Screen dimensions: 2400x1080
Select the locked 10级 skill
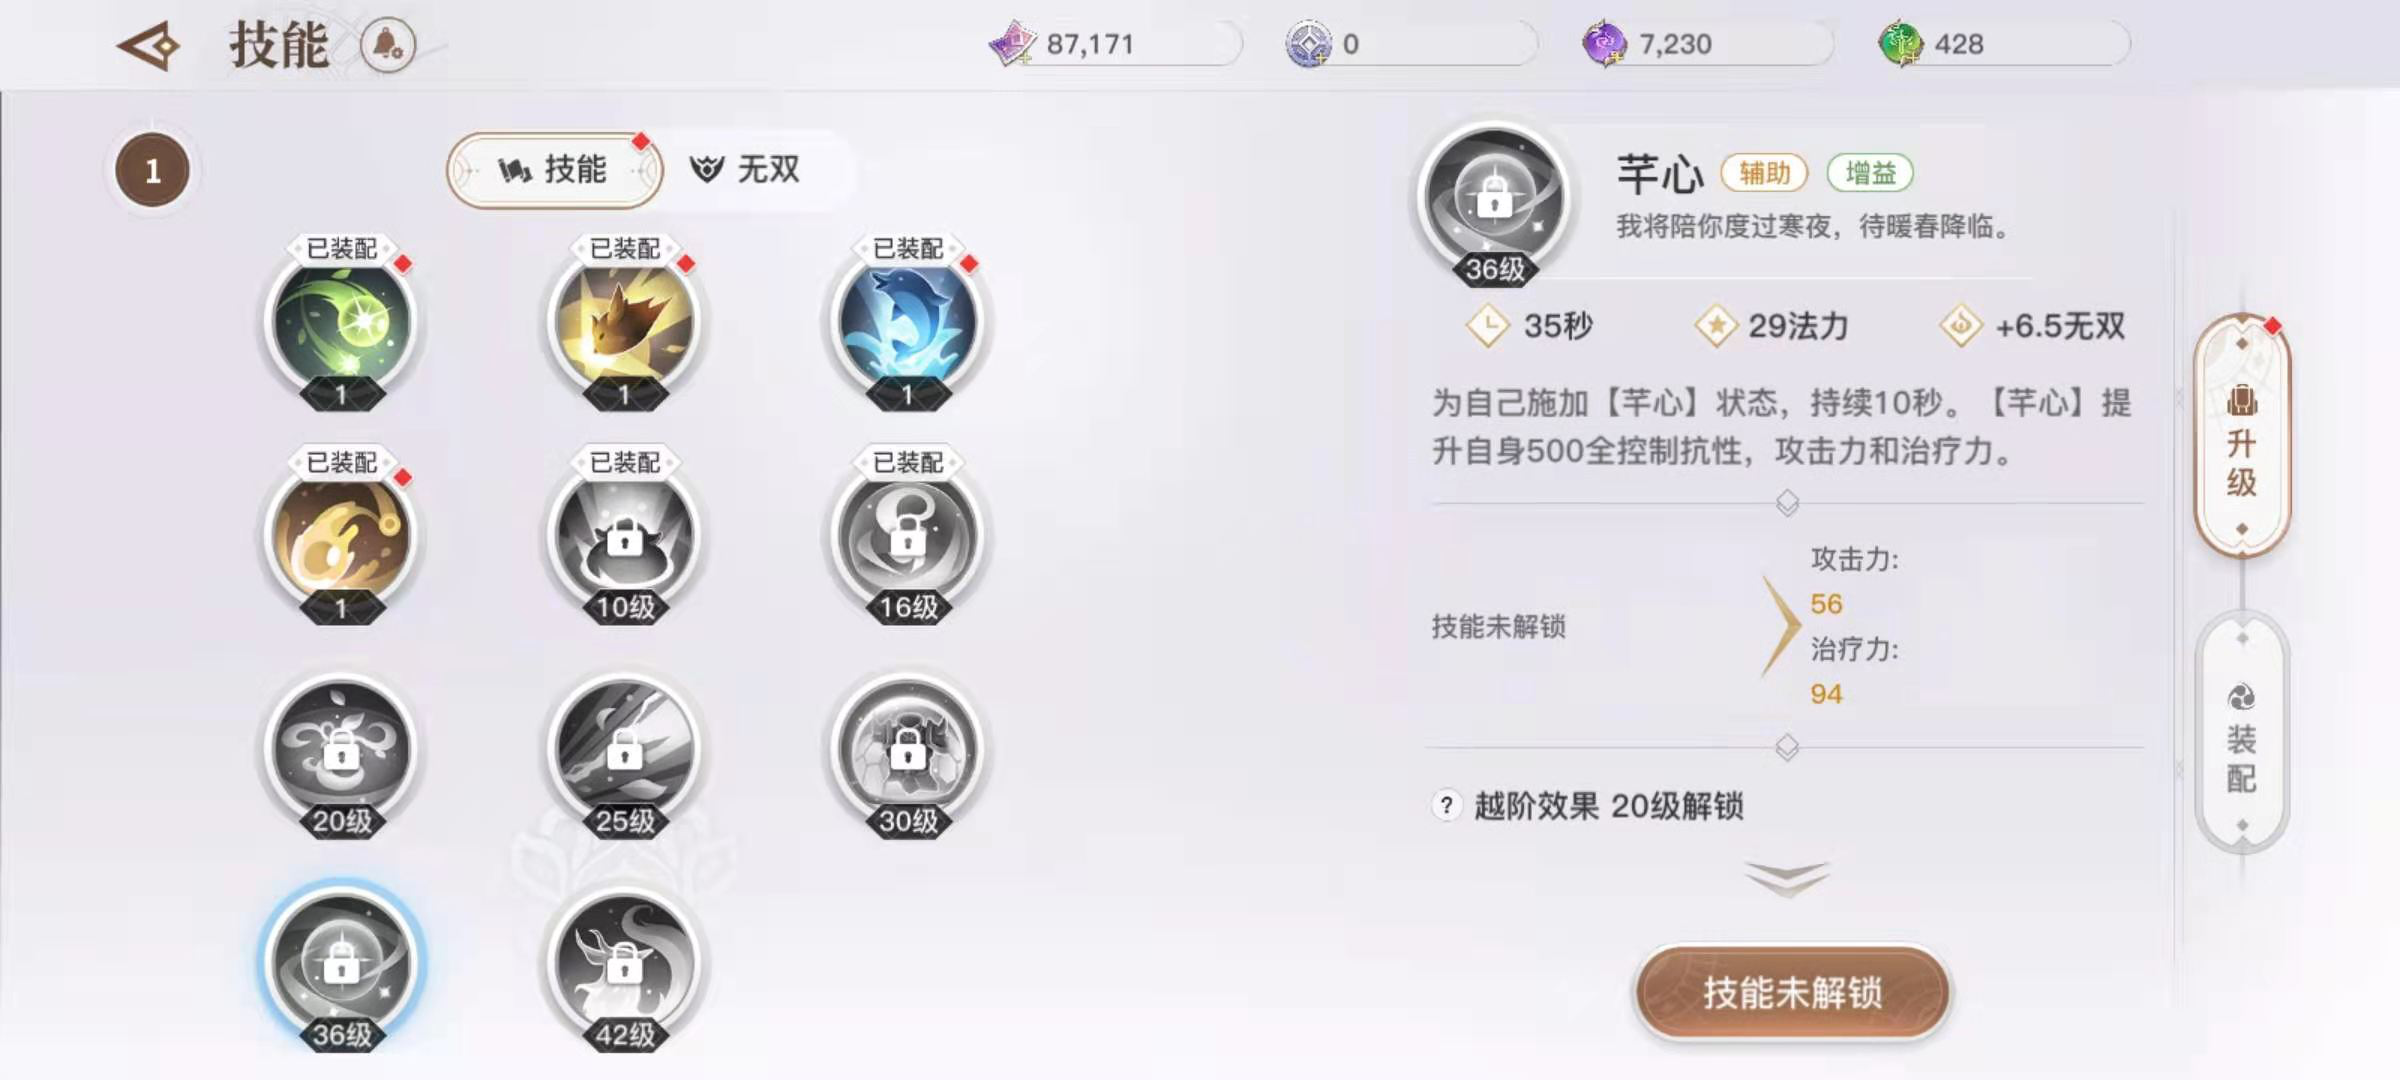pyautogui.click(x=624, y=536)
